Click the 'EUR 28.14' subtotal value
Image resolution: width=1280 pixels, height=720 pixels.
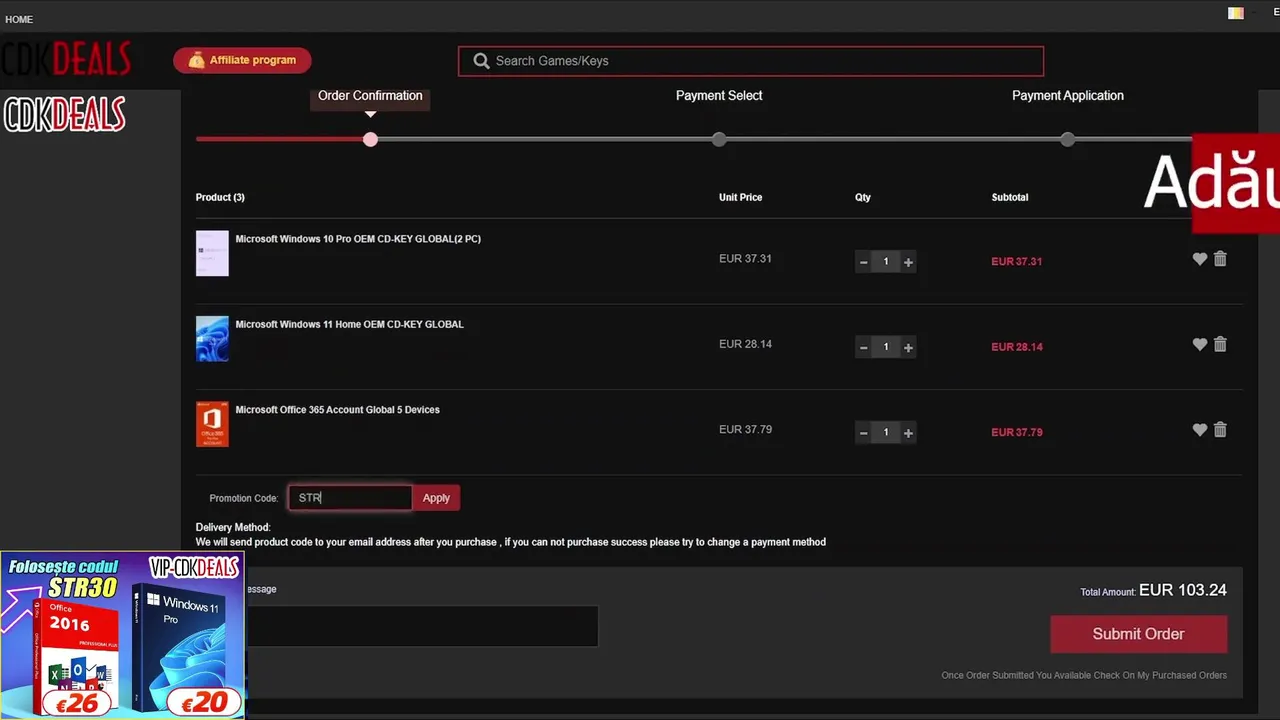click(1017, 347)
